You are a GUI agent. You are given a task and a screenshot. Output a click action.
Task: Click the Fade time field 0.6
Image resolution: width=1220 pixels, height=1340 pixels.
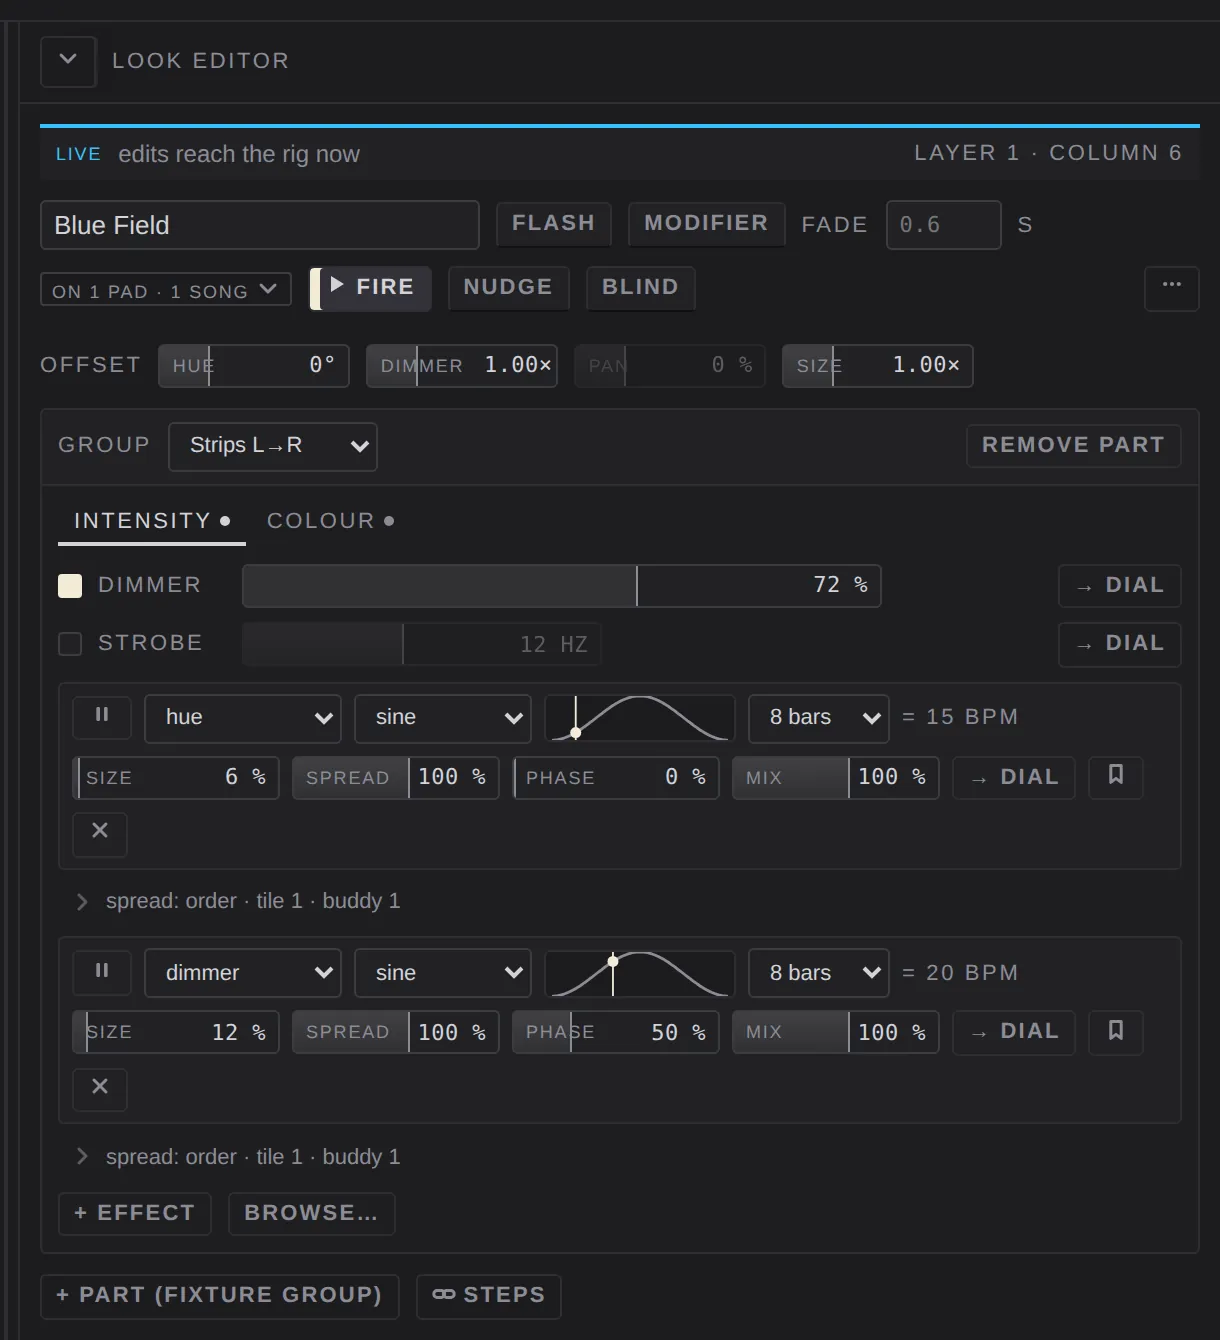pos(944,226)
